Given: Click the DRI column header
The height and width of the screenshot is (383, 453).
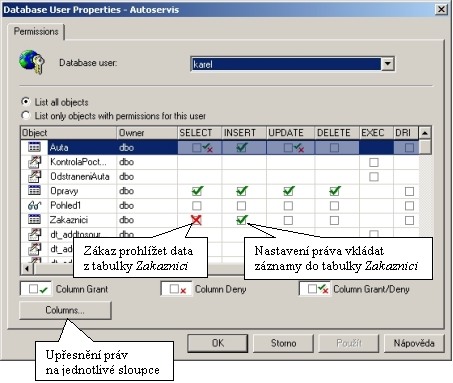Looking at the screenshot, I should [x=406, y=133].
